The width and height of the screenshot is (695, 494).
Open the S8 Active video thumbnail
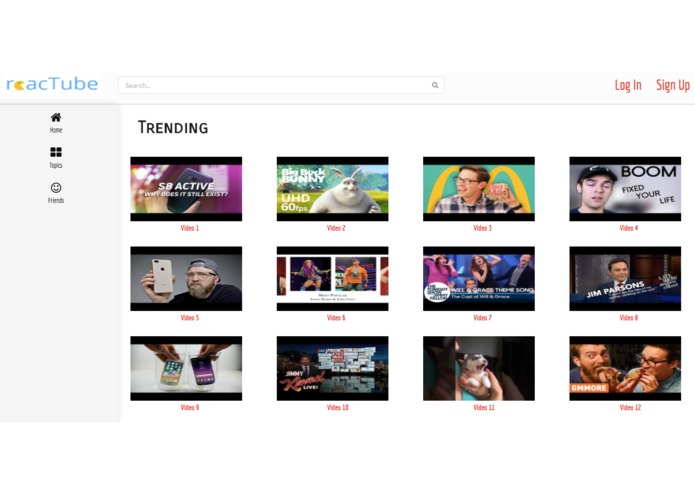(186, 189)
